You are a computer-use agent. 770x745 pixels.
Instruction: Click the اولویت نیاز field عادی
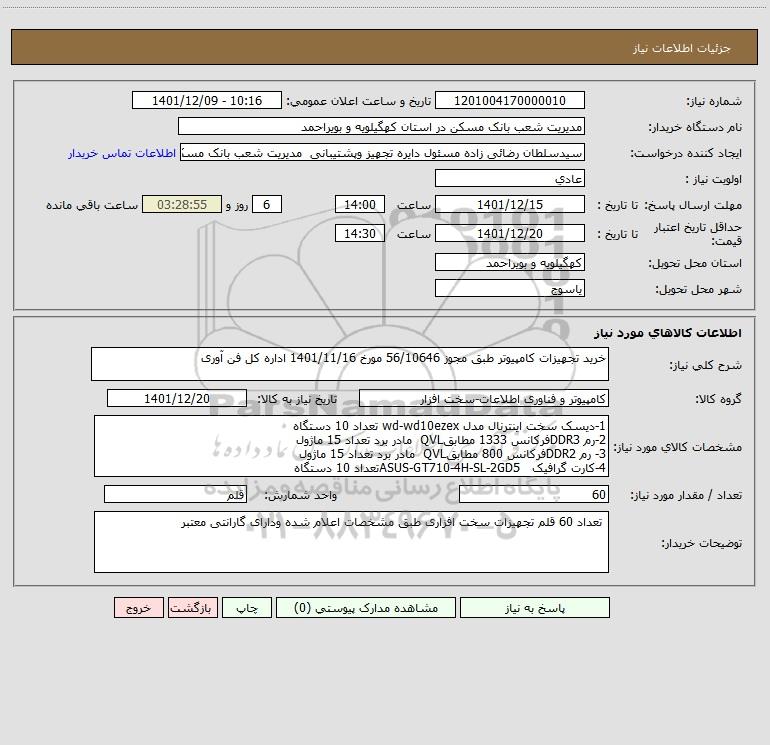click(x=510, y=178)
